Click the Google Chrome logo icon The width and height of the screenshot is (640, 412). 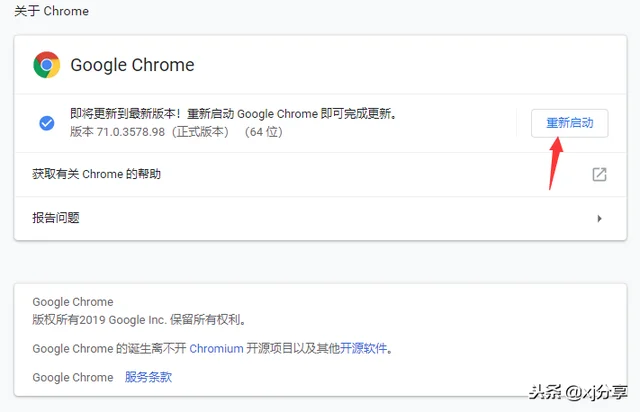[47, 65]
